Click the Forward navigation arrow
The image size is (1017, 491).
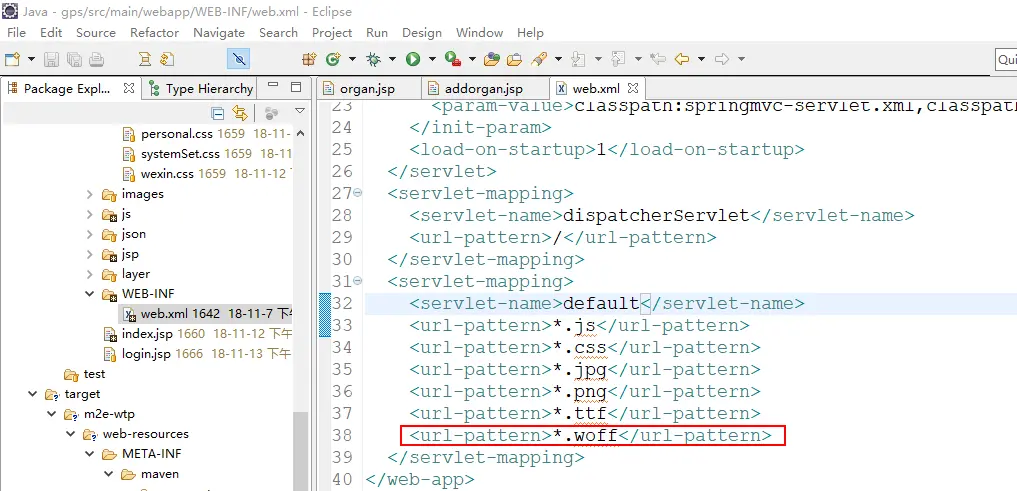(x=722, y=60)
